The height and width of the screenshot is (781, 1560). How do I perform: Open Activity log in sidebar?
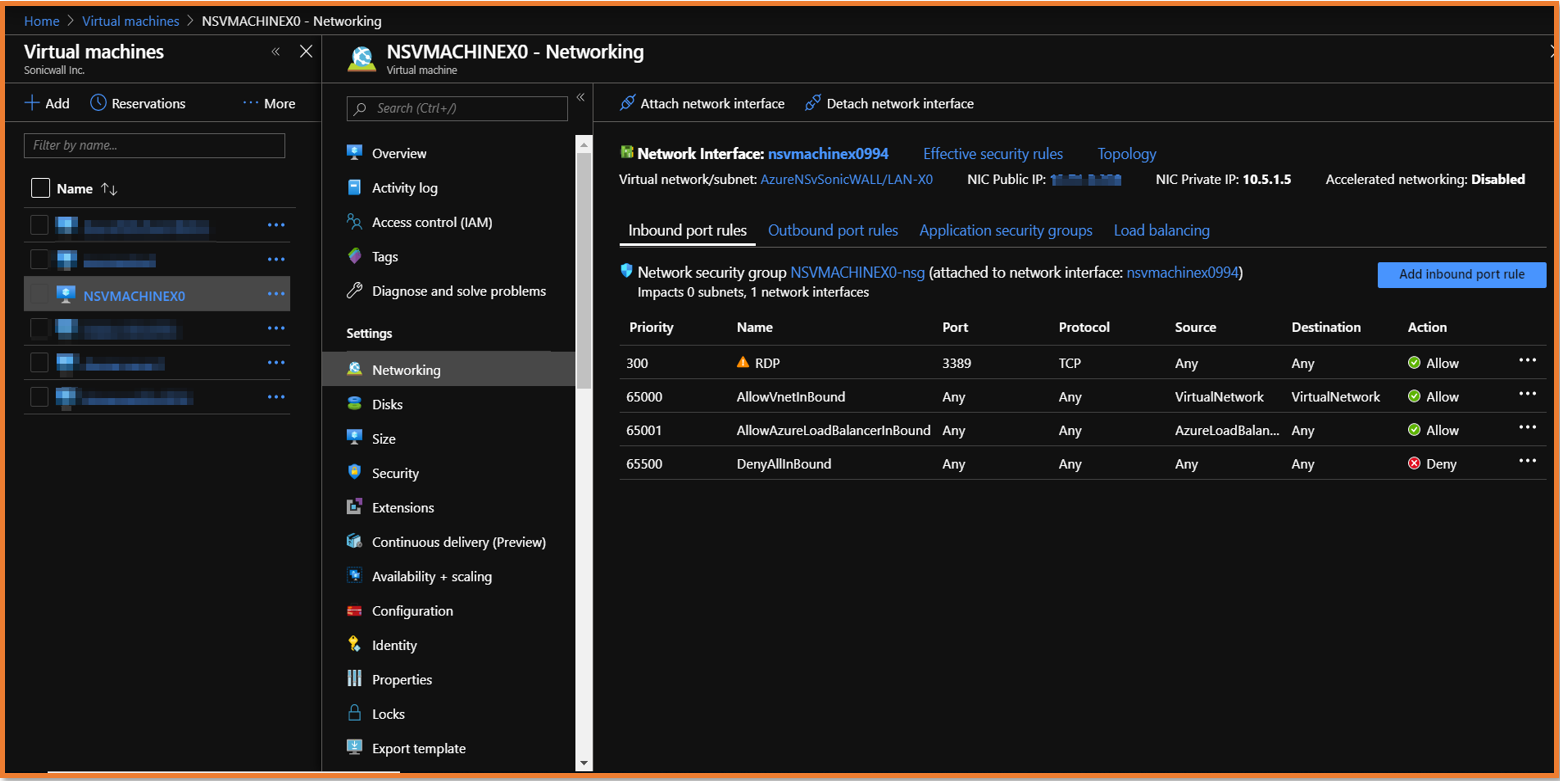(x=404, y=188)
